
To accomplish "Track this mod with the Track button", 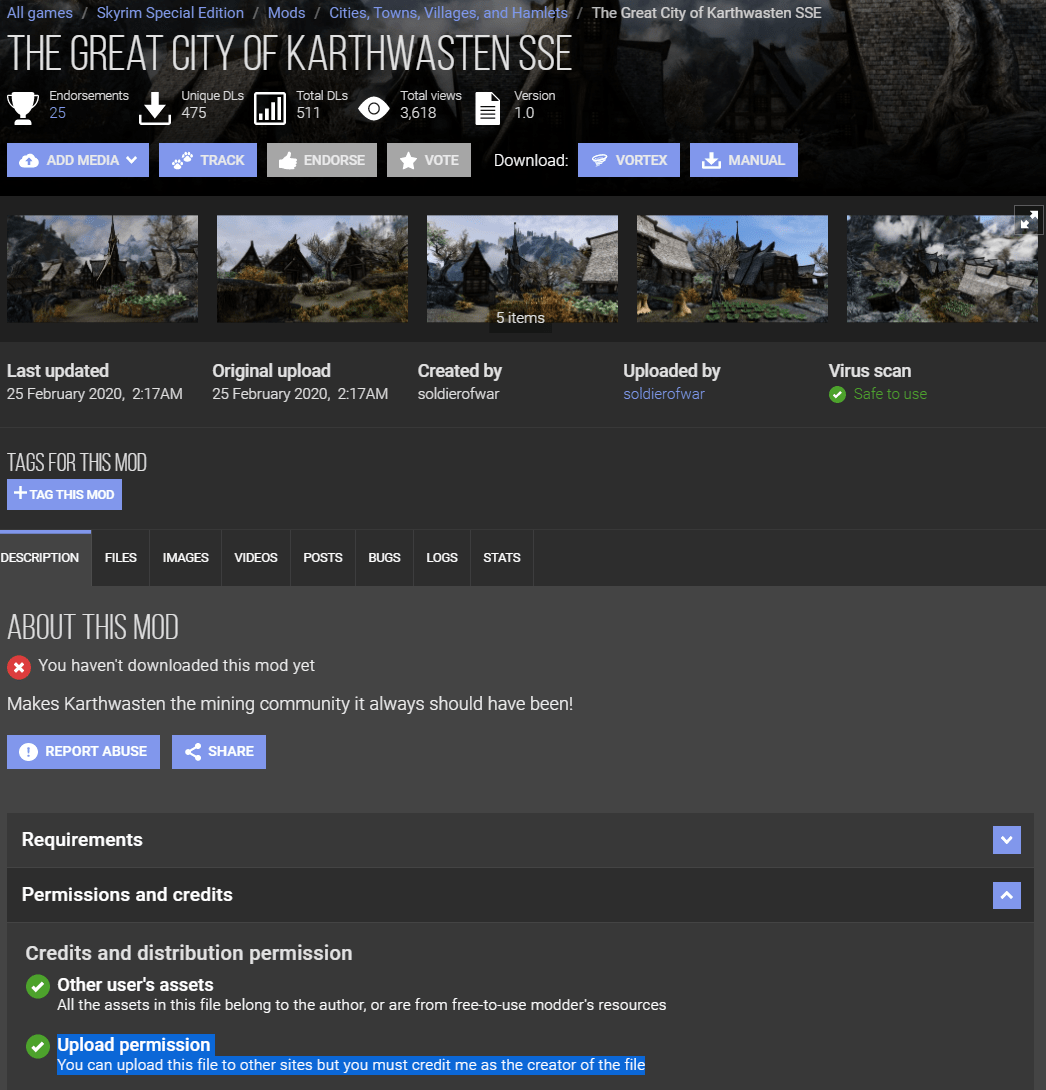I will [208, 160].
